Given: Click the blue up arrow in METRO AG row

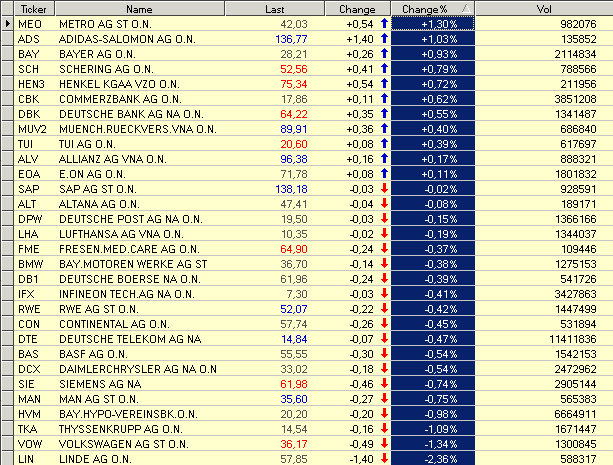Looking at the screenshot, I should tap(384, 23).
